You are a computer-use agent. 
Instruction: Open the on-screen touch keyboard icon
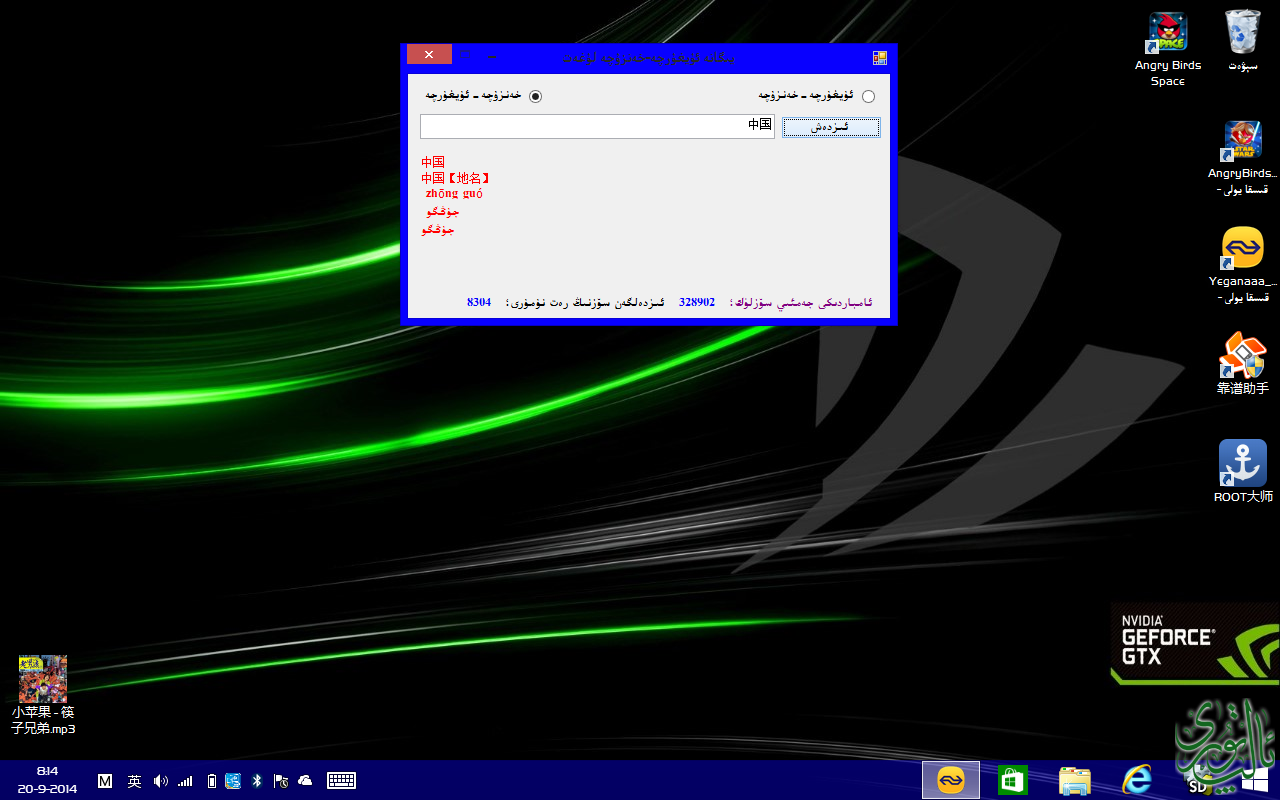click(x=342, y=781)
